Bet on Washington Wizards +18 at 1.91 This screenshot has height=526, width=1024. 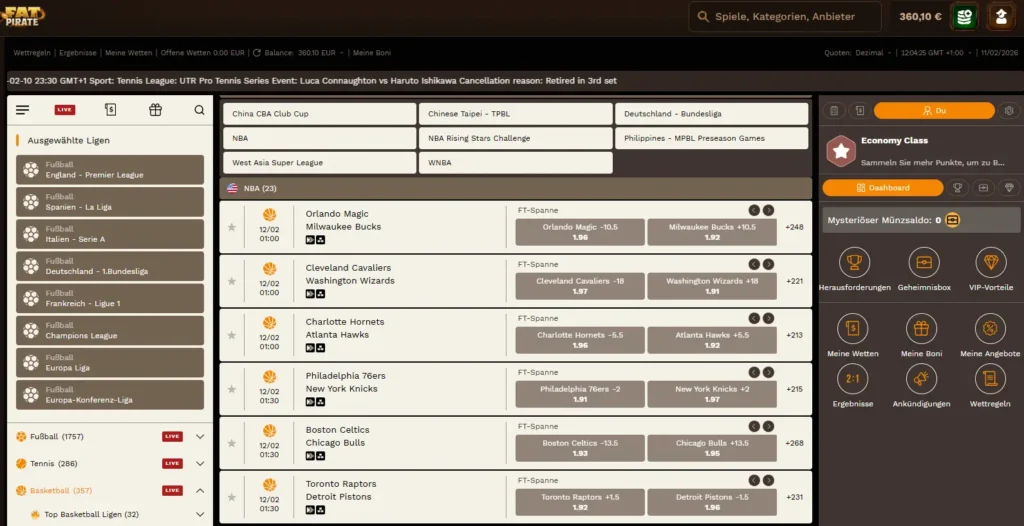[712, 286]
